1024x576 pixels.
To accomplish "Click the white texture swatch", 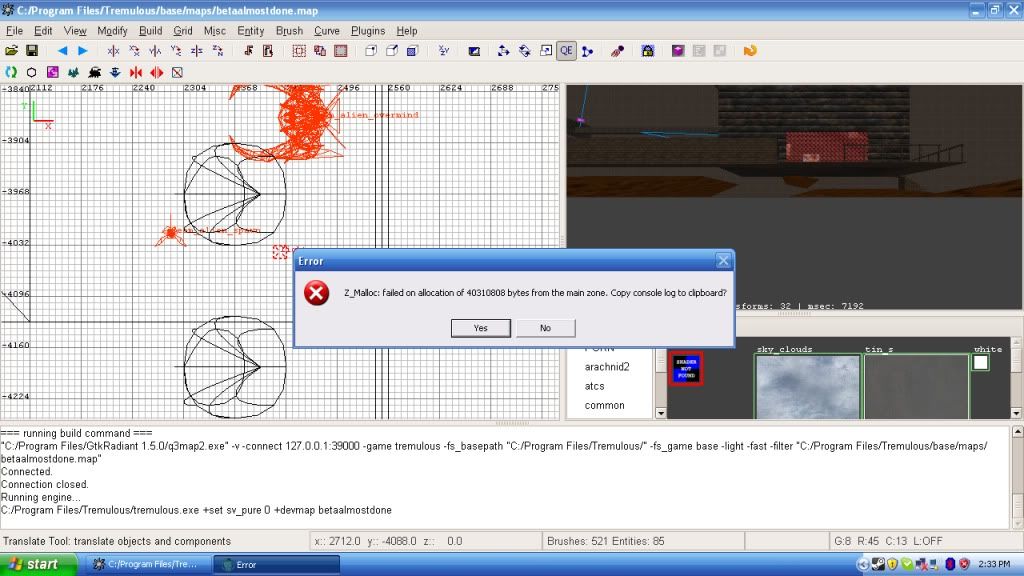I will (980, 362).
